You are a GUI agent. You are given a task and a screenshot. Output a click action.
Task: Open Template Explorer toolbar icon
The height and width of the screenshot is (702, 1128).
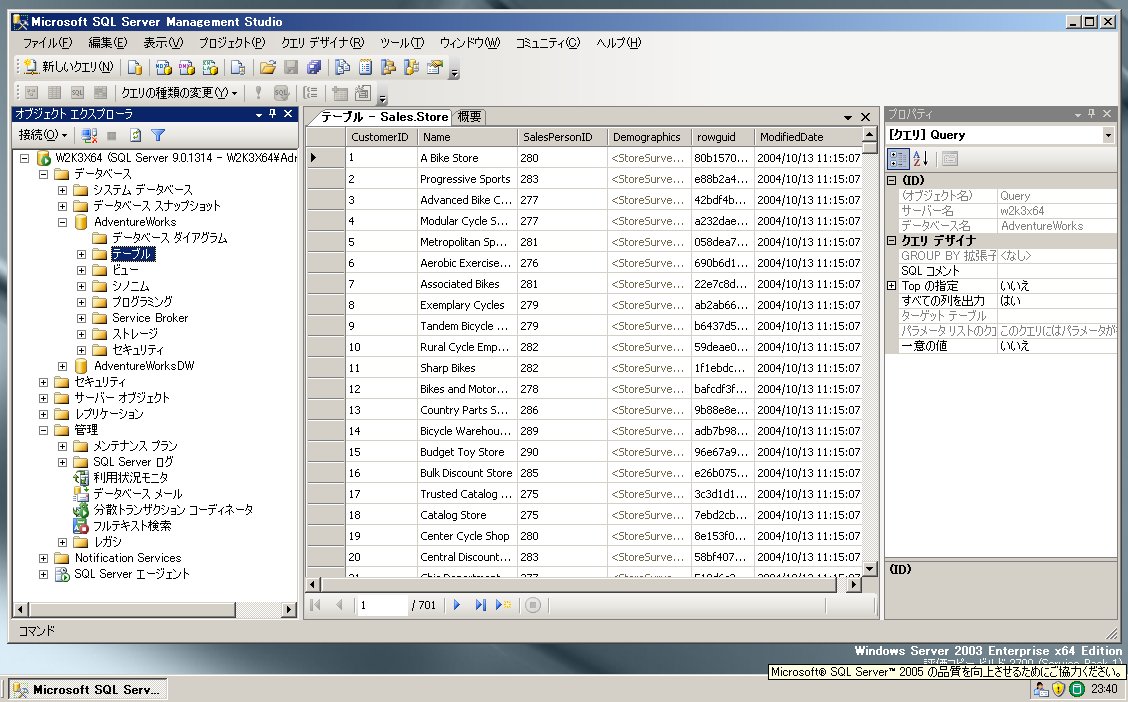[x=411, y=67]
